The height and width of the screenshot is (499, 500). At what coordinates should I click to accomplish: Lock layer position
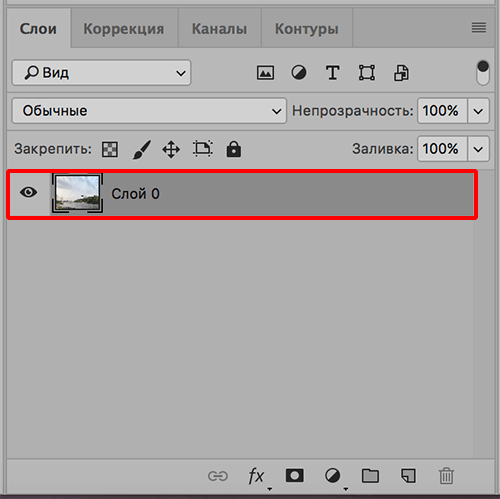click(x=171, y=149)
